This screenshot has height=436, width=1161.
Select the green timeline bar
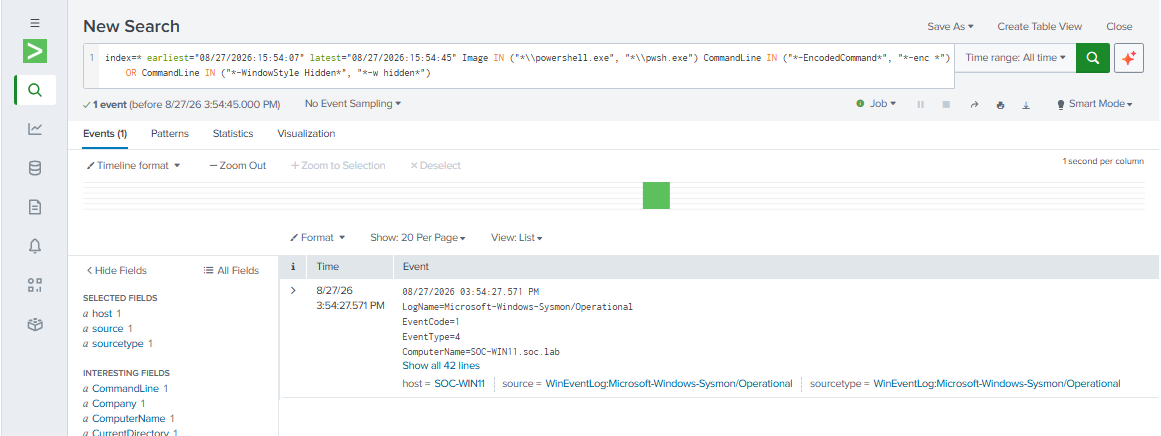click(x=656, y=195)
